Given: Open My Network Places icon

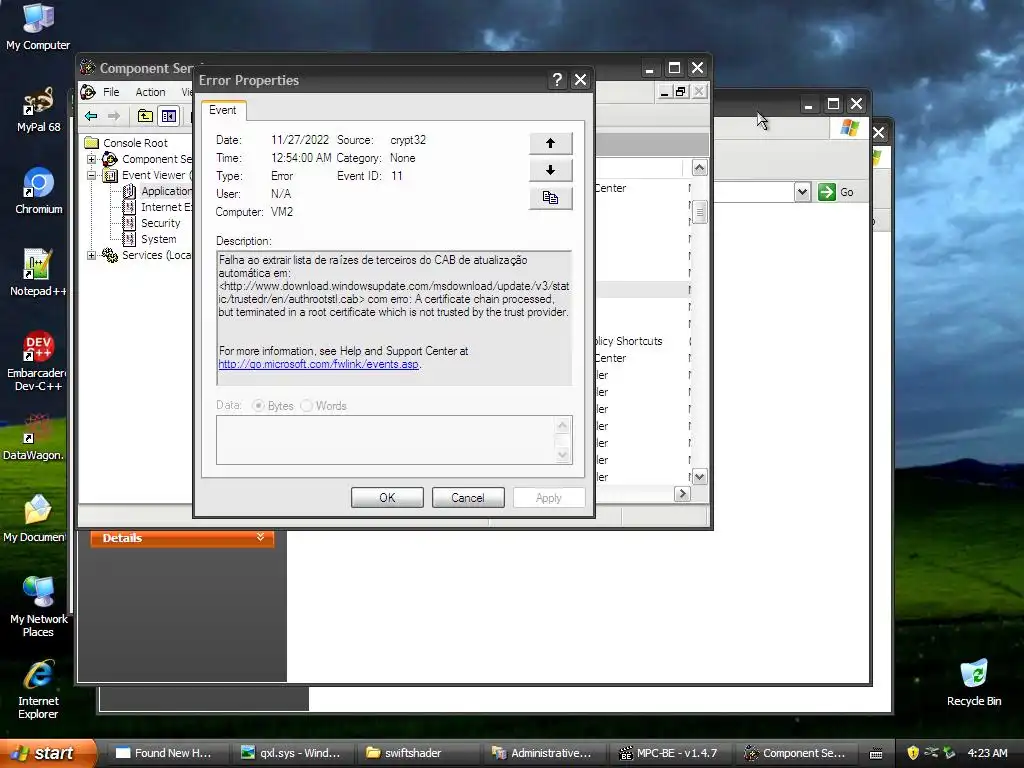Looking at the screenshot, I should [x=38, y=607].
